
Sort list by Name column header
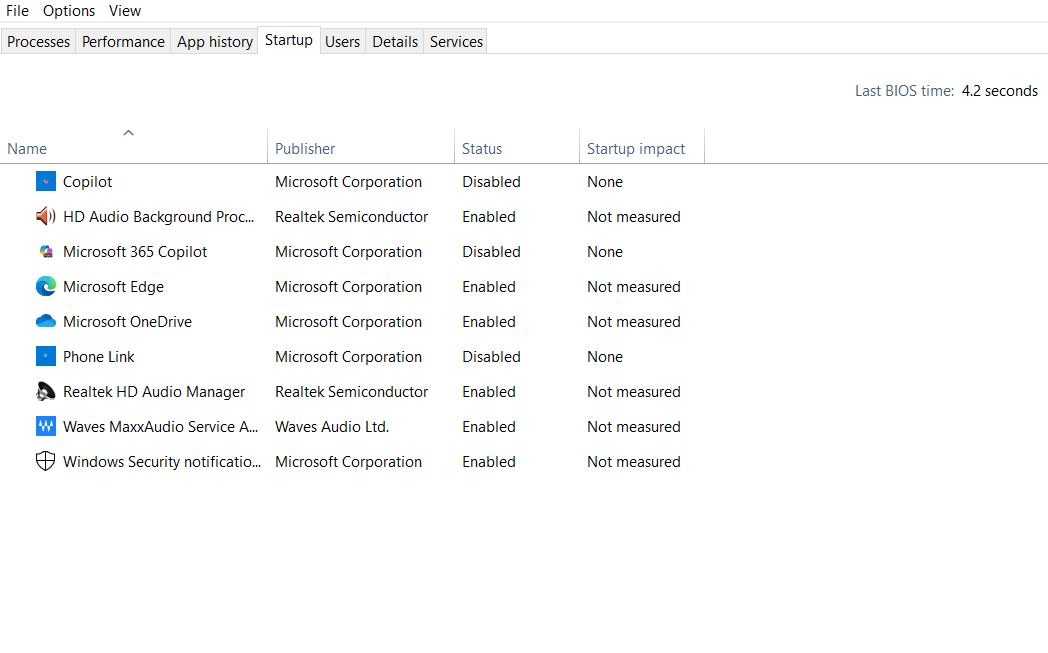pos(27,148)
